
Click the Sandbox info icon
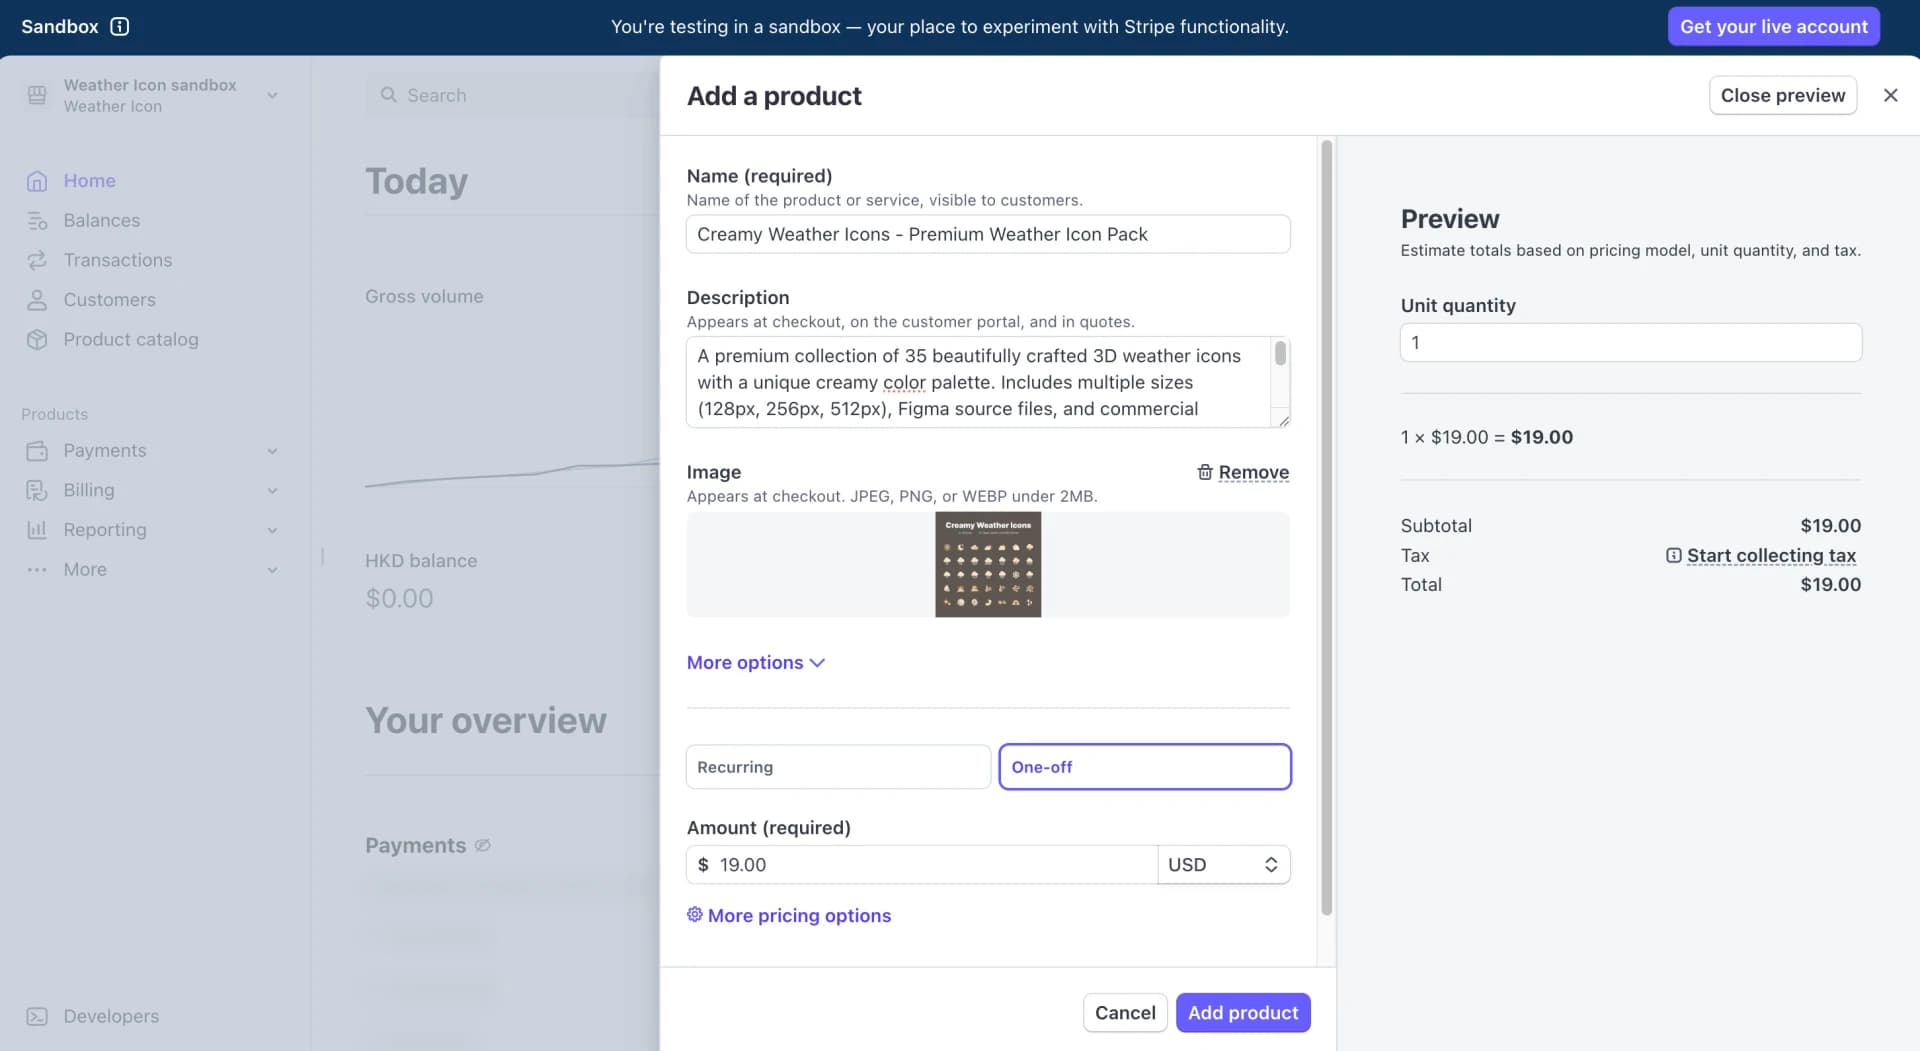point(120,27)
